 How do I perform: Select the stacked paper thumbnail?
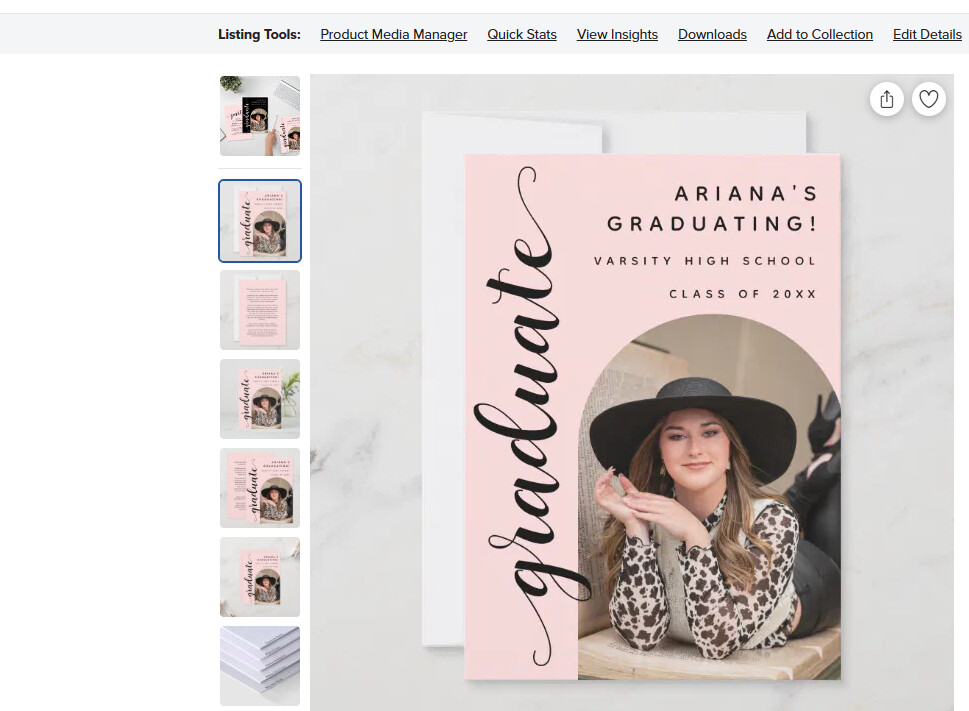[x=260, y=666]
